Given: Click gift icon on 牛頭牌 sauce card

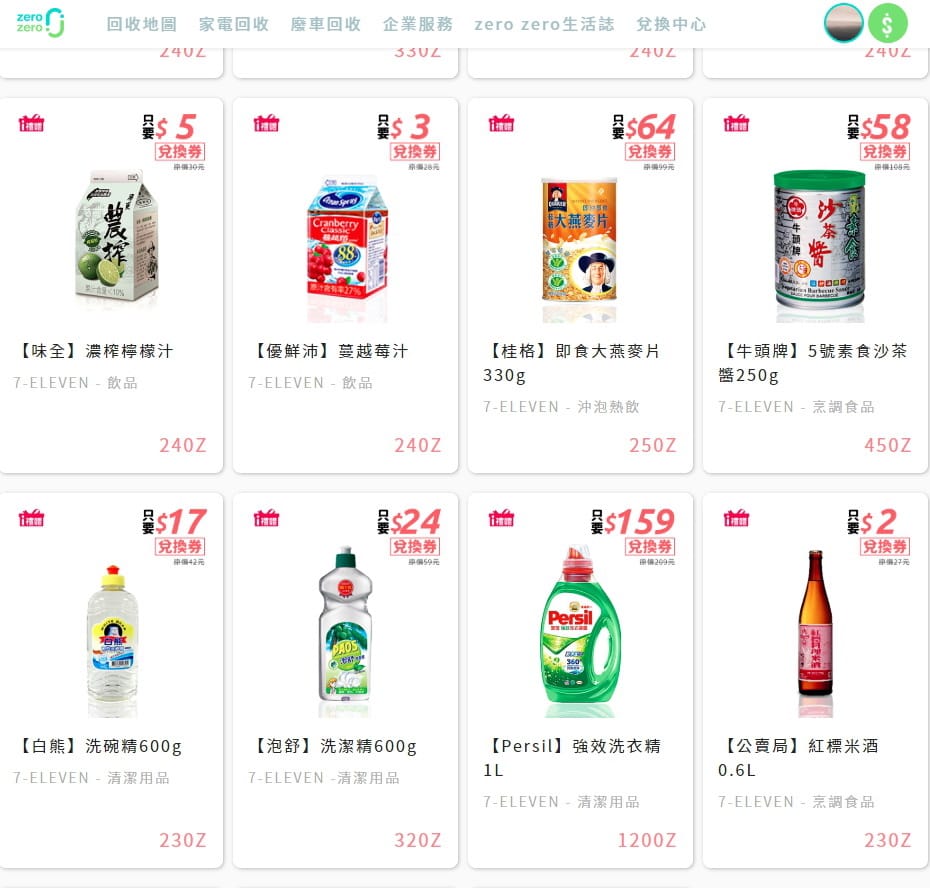Looking at the screenshot, I should point(736,123).
